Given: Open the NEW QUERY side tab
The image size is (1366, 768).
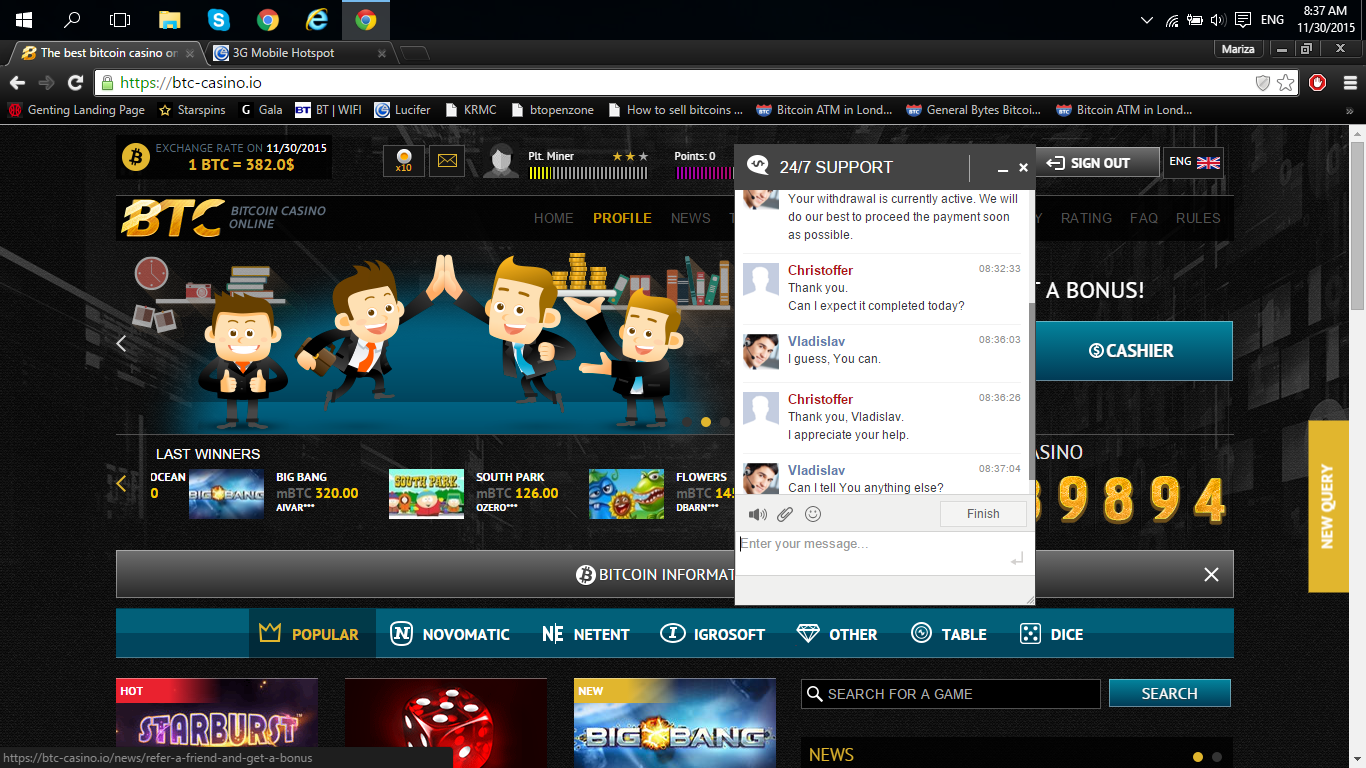Looking at the screenshot, I should [x=1329, y=506].
